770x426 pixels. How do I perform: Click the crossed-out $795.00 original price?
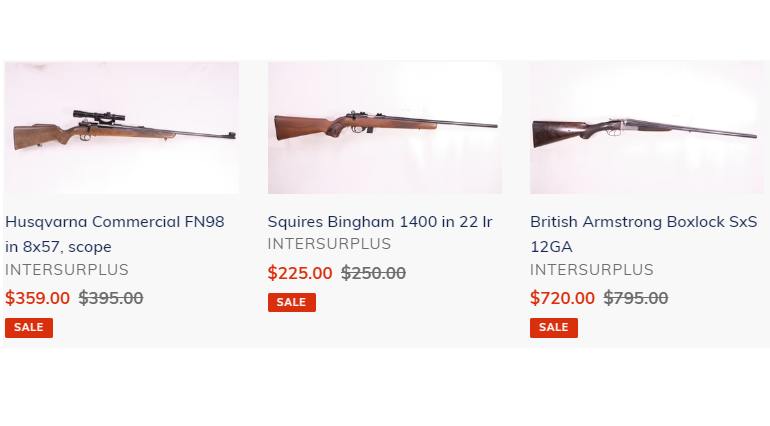point(636,298)
